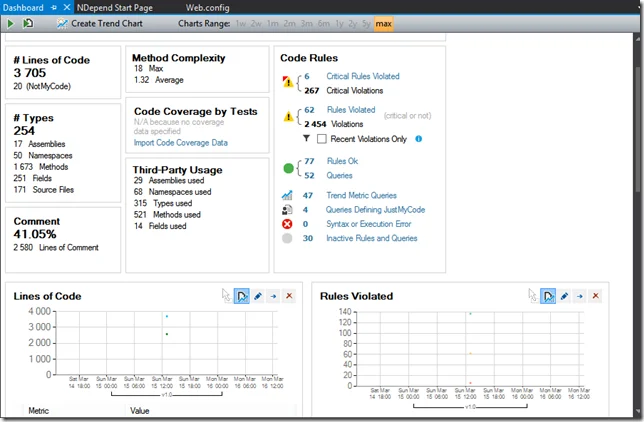Switch to the Dashboard tab

point(23,8)
